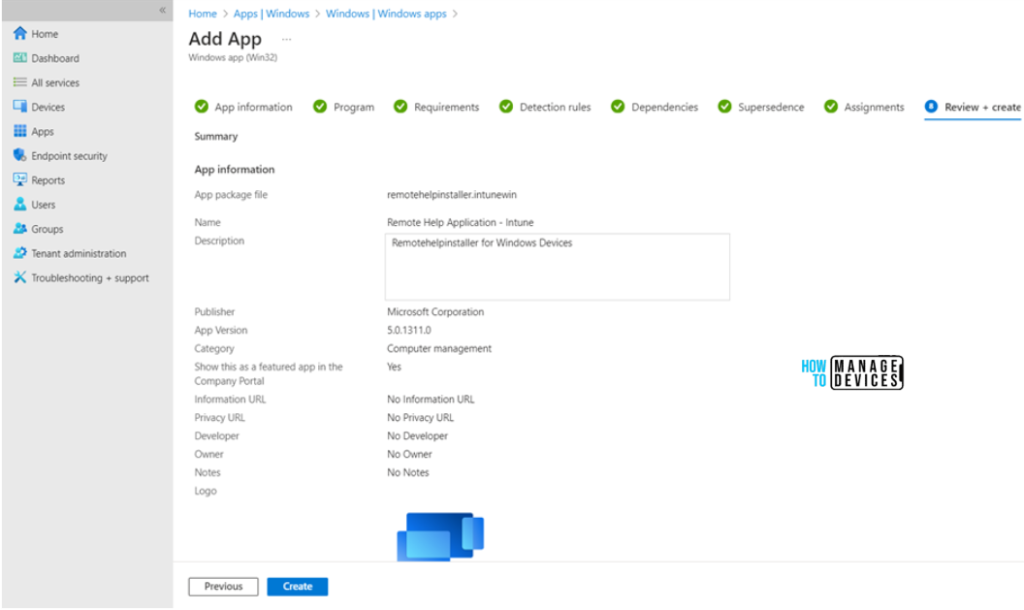
Task: Click the Reports icon in sidebar
Action: pyautogui.click(x=20, y=180)
